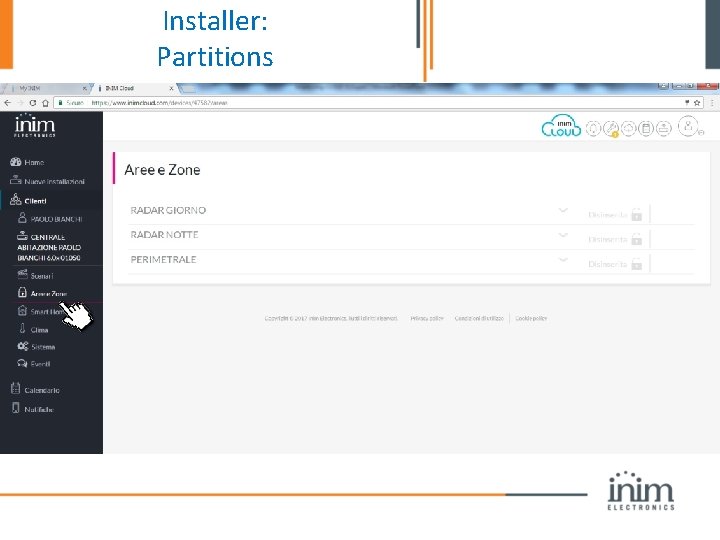Click the inim Cloud logo

pyautogui.click(x=561, y=126)
